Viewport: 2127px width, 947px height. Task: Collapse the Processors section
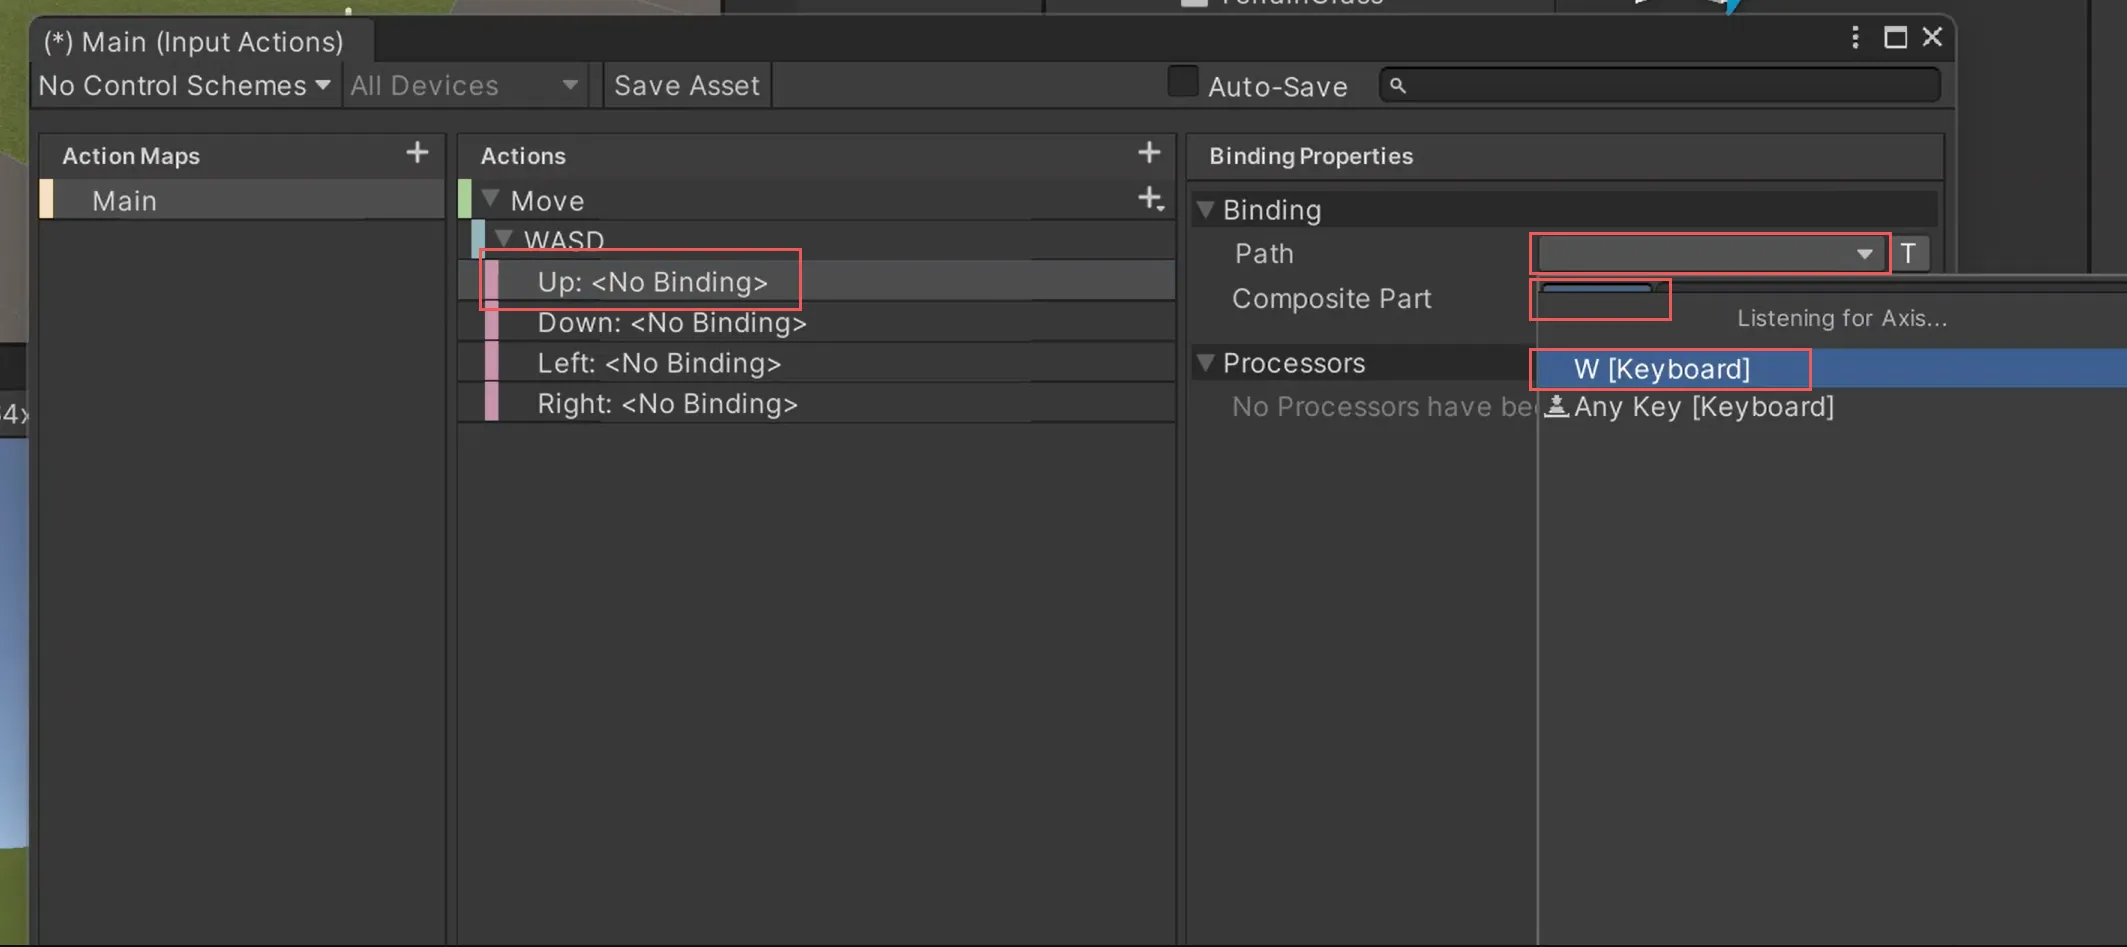tap(1206, 363)
